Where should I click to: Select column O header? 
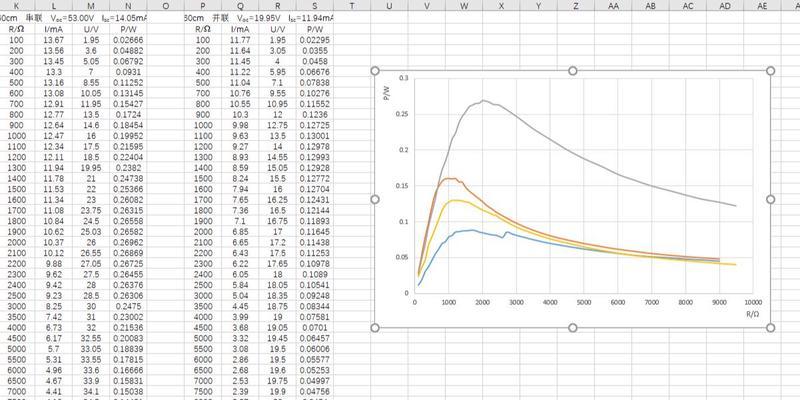pyautogui.click(x=166, y=6)
